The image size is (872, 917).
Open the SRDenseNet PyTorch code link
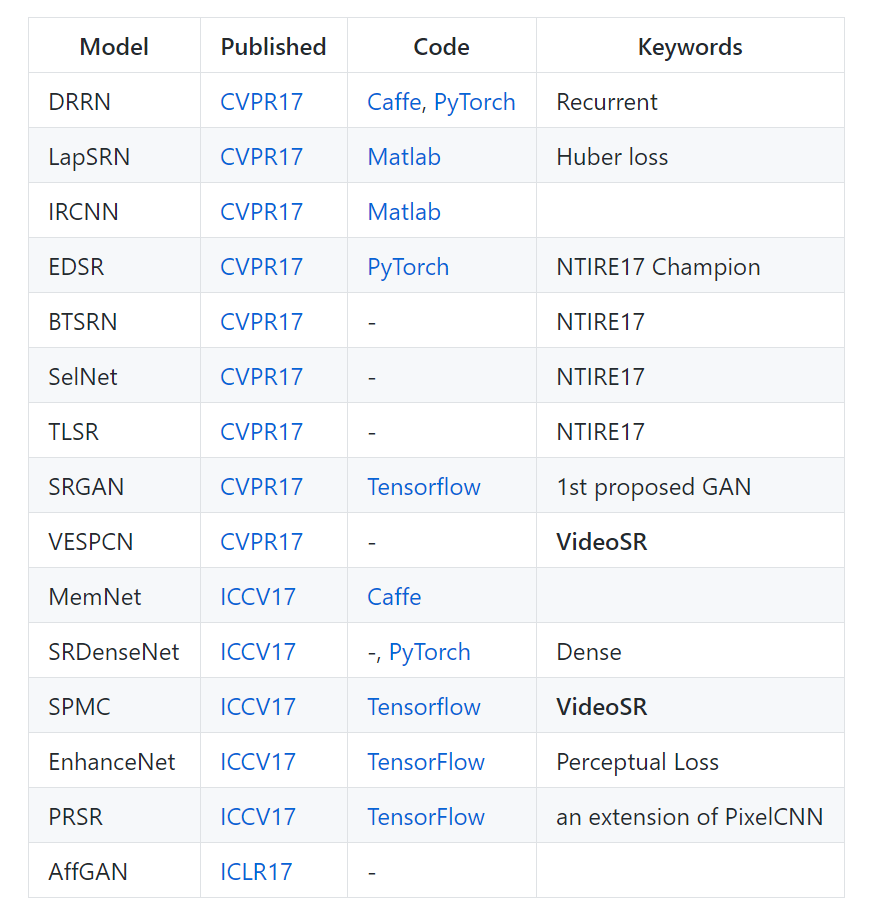click(x=429, y=652)
